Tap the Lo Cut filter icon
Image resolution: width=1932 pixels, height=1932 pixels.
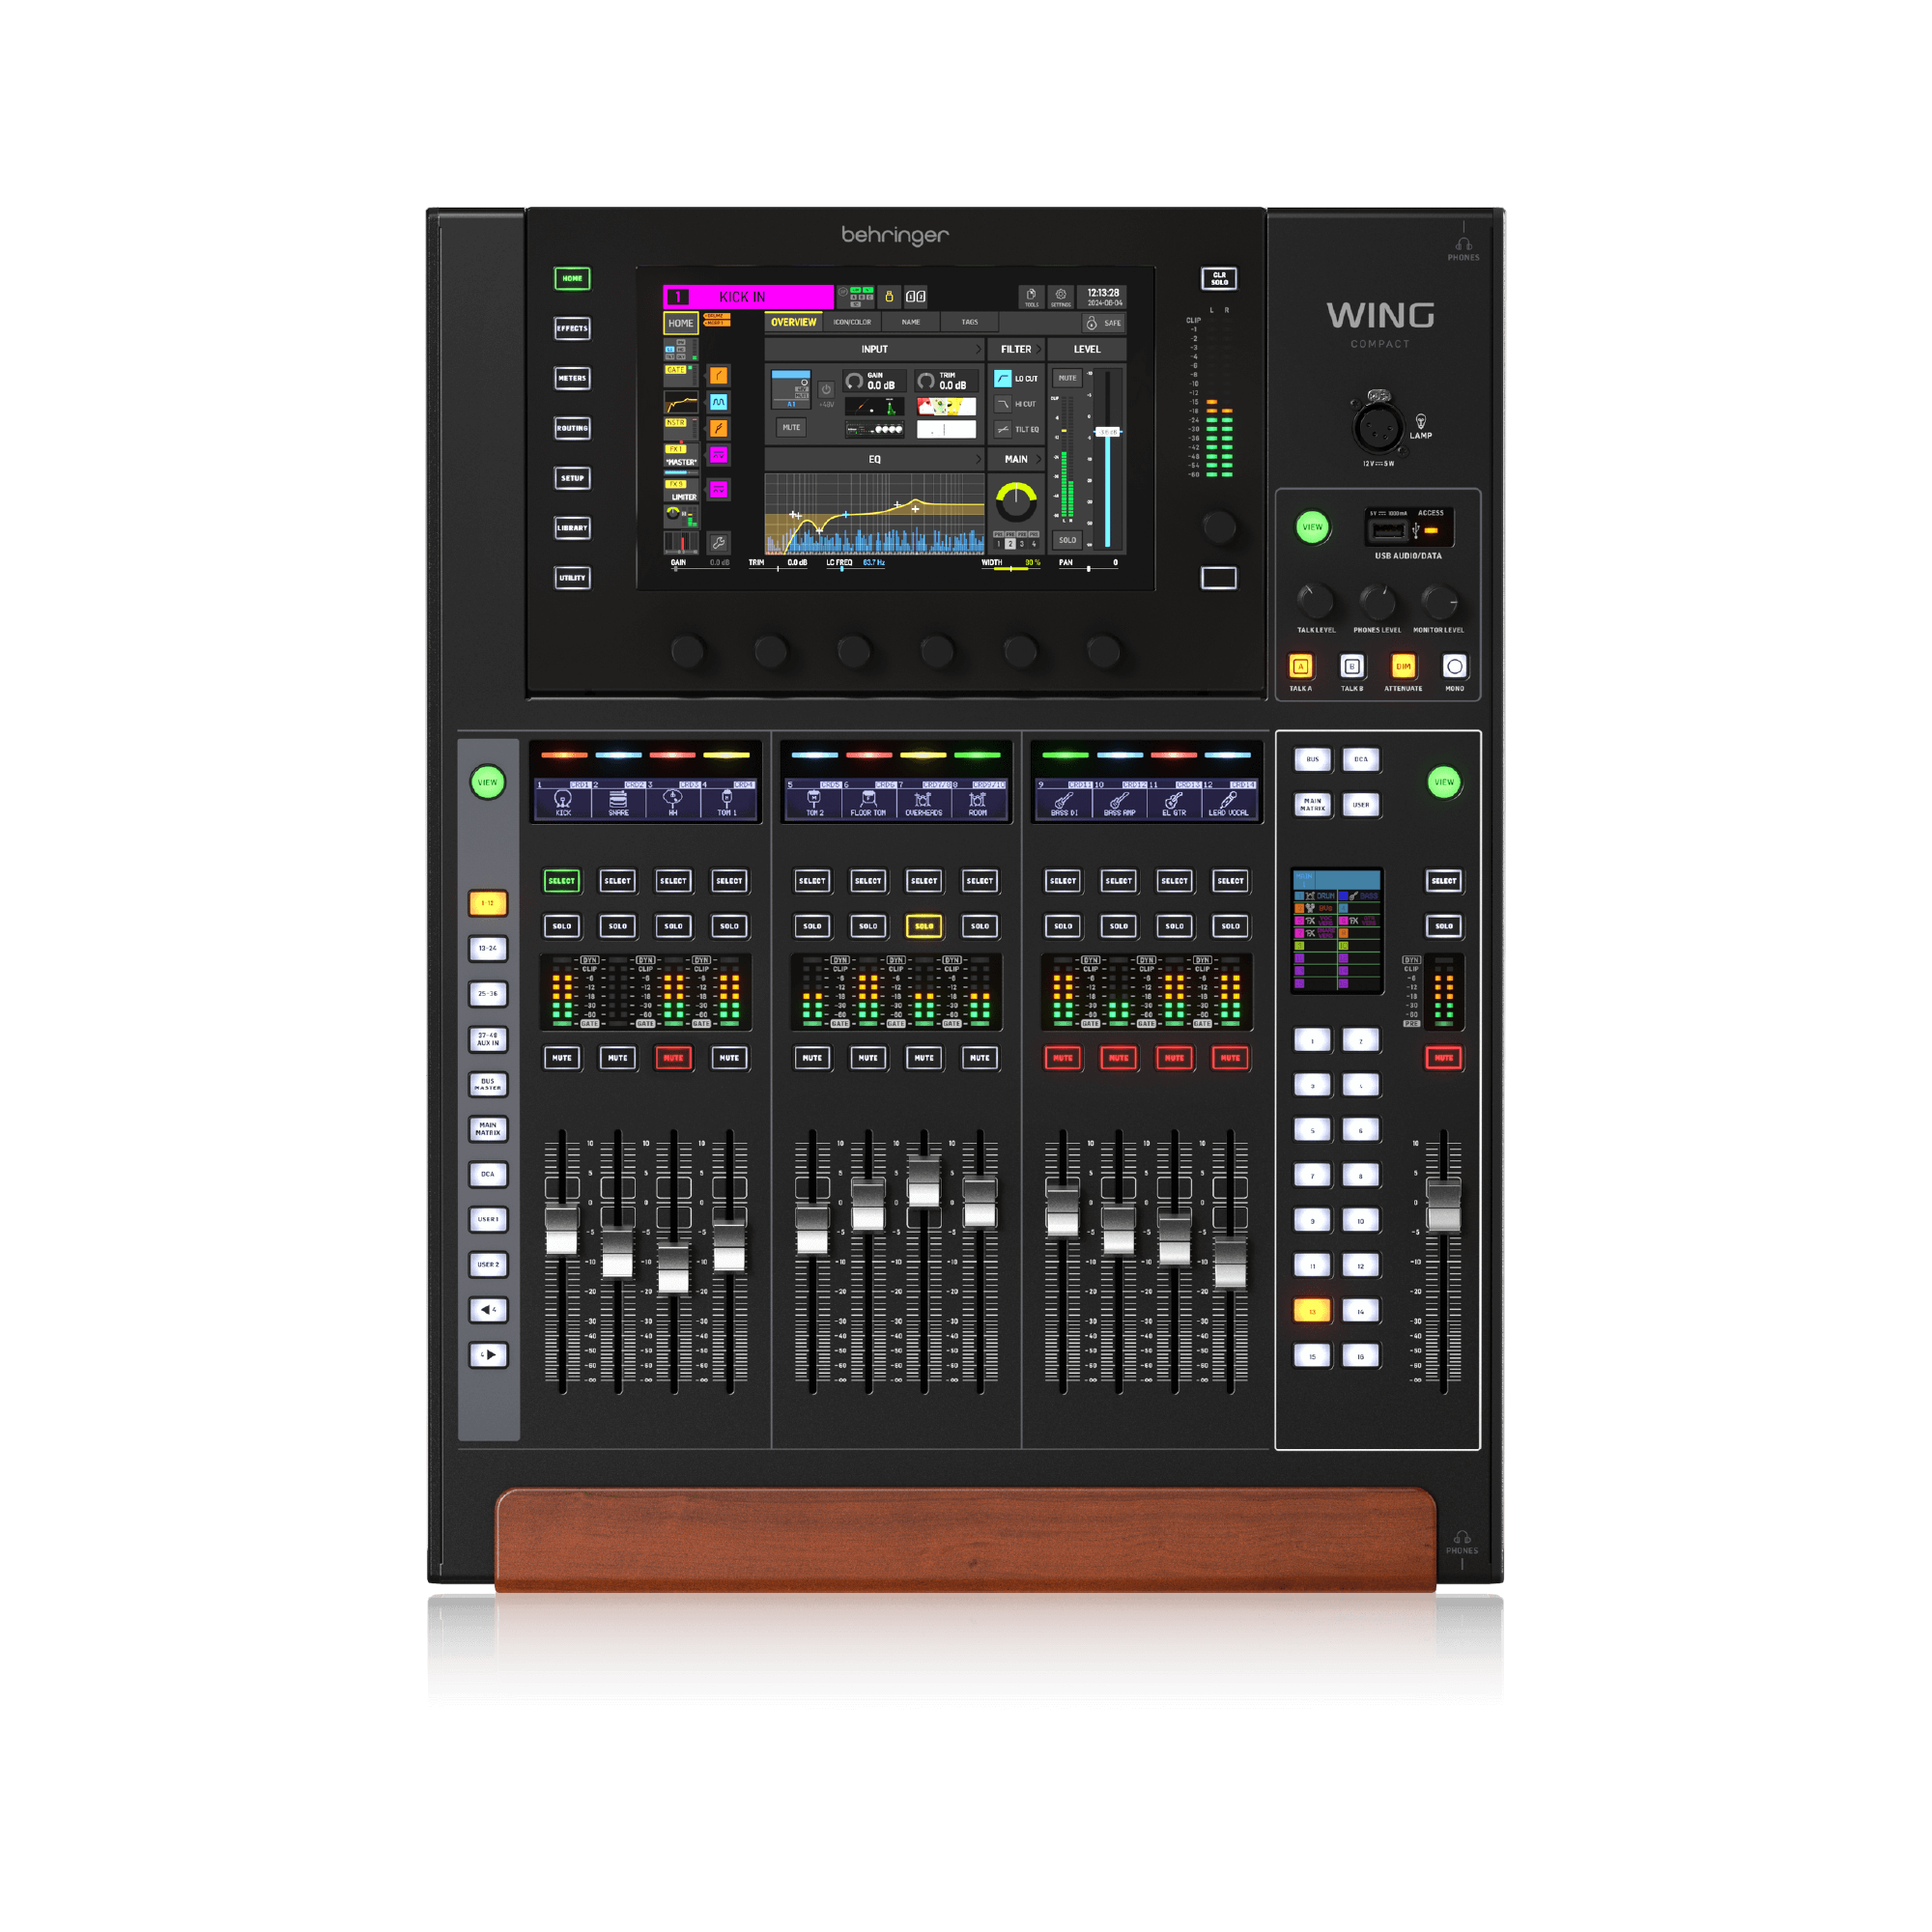click(x=1002, y=378)
